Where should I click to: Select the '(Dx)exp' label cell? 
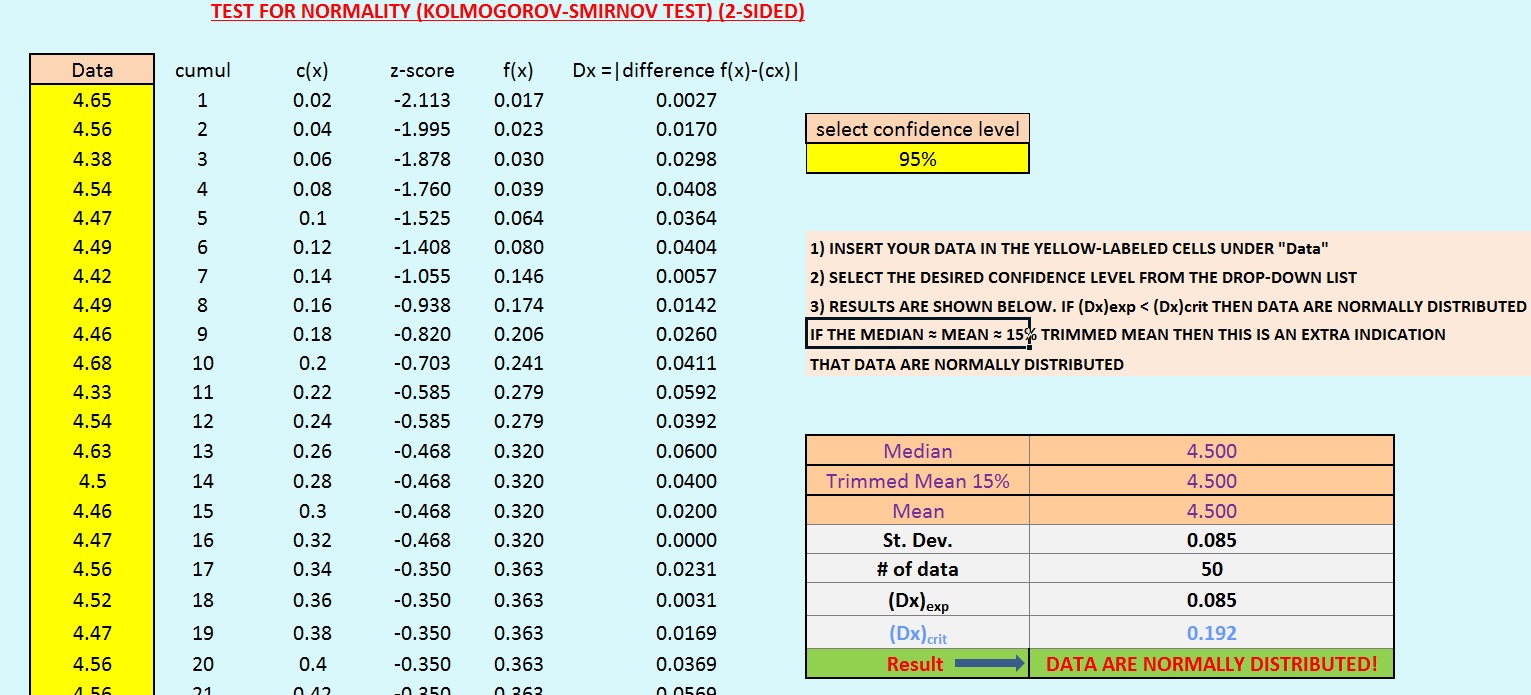click(x=917, y=600)
